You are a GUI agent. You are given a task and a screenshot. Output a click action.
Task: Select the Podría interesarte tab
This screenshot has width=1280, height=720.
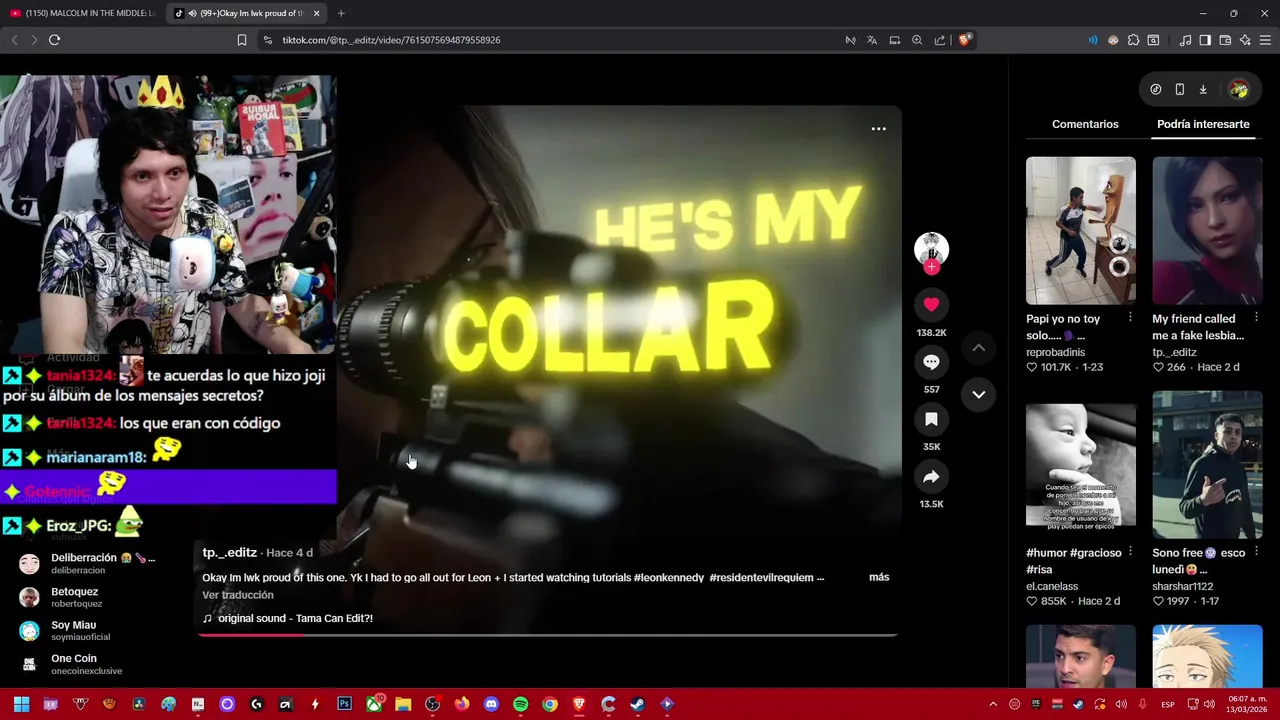click(x=1203, y=124)
